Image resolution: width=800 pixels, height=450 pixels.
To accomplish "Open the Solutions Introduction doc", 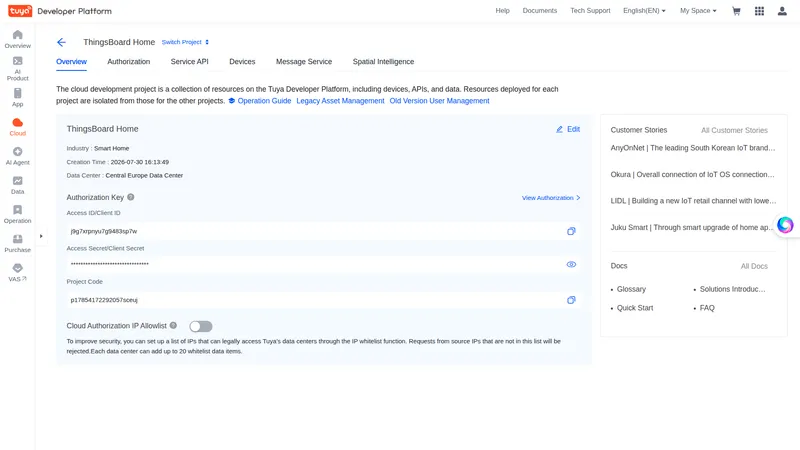I will [732, 289].
